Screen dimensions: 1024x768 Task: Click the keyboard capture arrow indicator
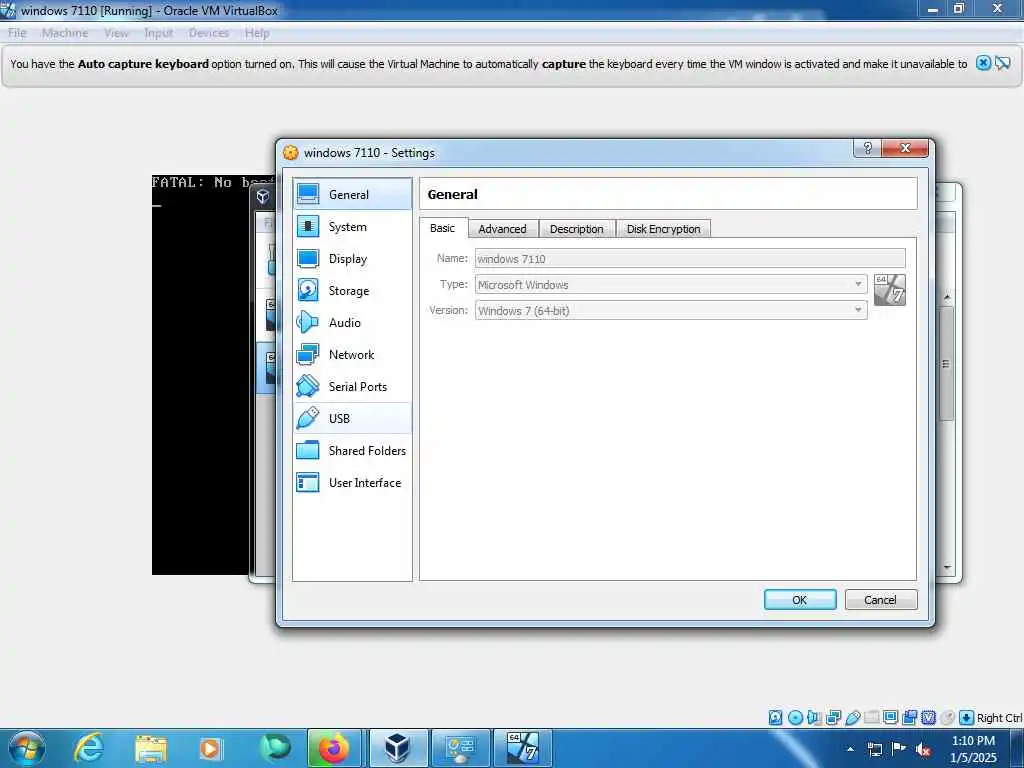(x=967, y=718)
